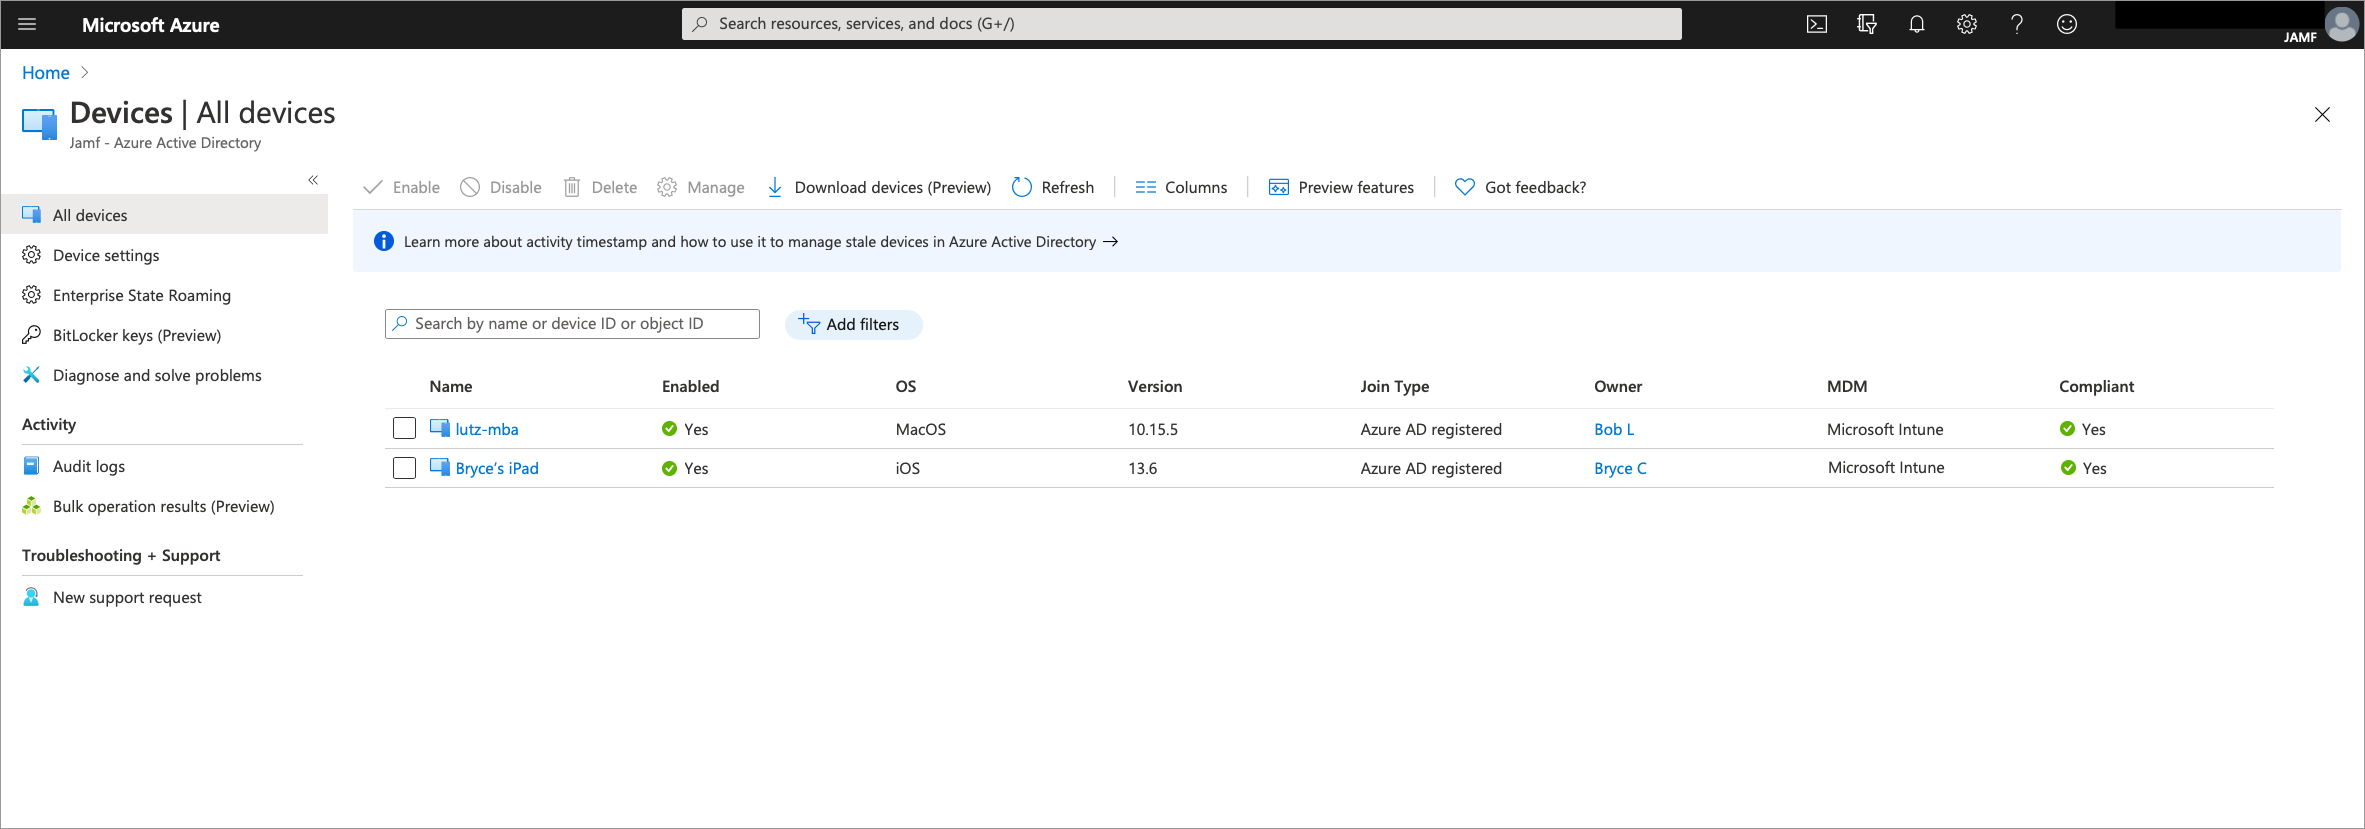
Task: Open Directory and subscription filter icon
Action: click(1867, 24)
